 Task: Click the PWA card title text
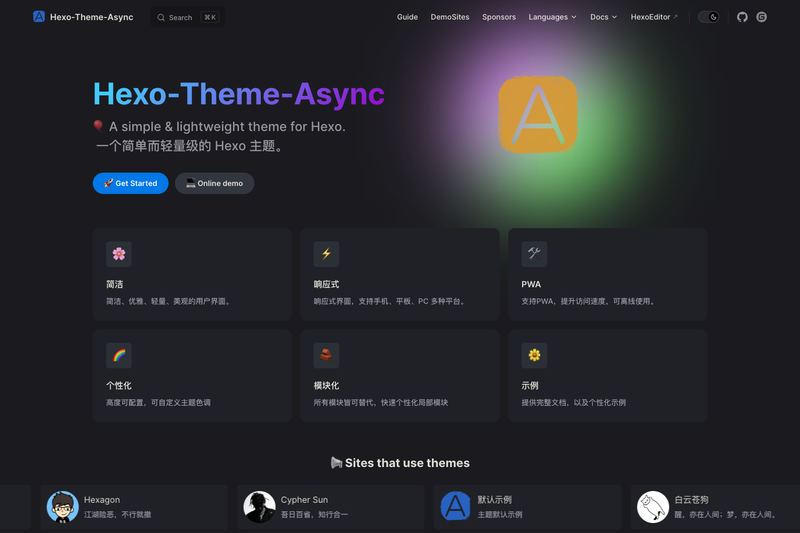531,284
